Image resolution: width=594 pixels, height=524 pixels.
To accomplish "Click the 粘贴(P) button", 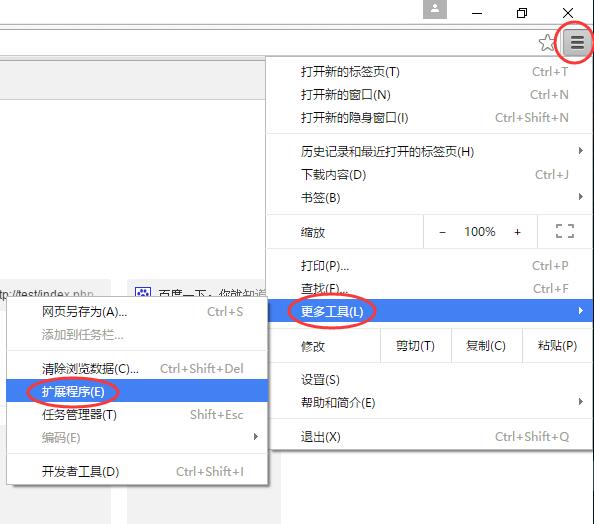I will click(557, 346).
